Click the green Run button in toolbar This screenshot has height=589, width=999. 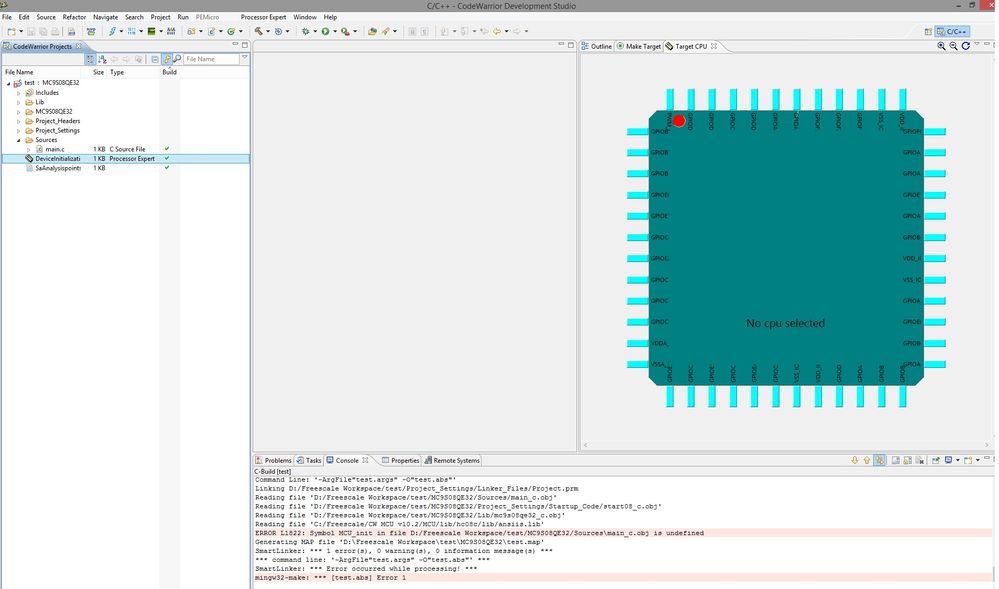click(325, 32)
